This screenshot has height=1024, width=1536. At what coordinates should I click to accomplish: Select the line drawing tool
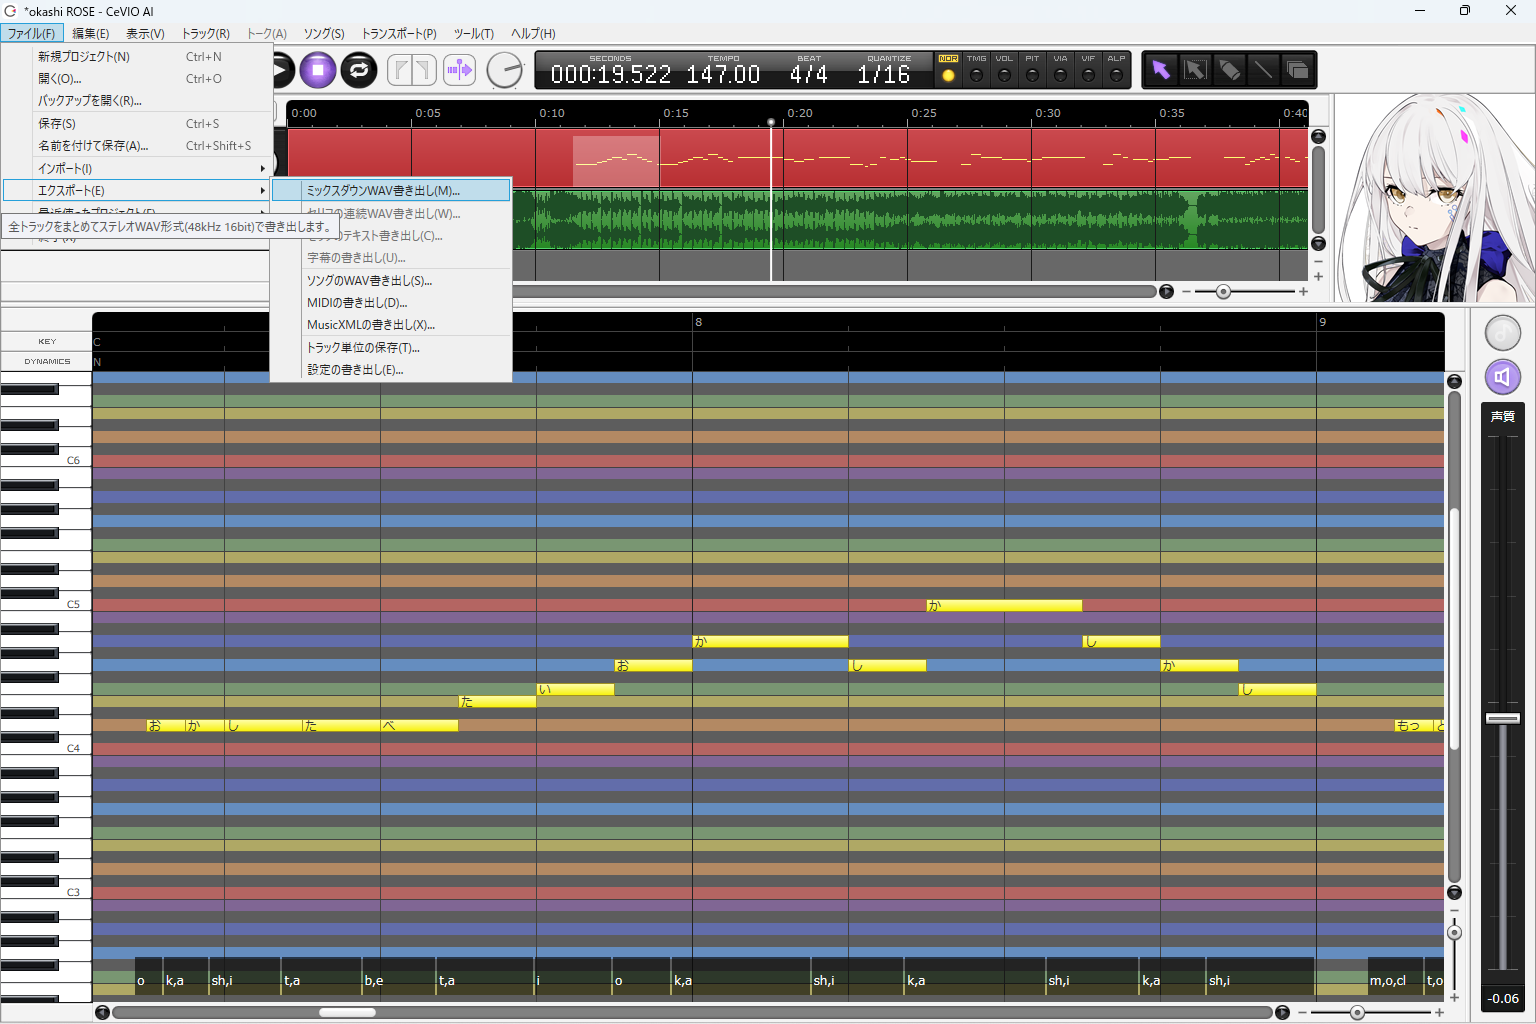coord(1263,70)
